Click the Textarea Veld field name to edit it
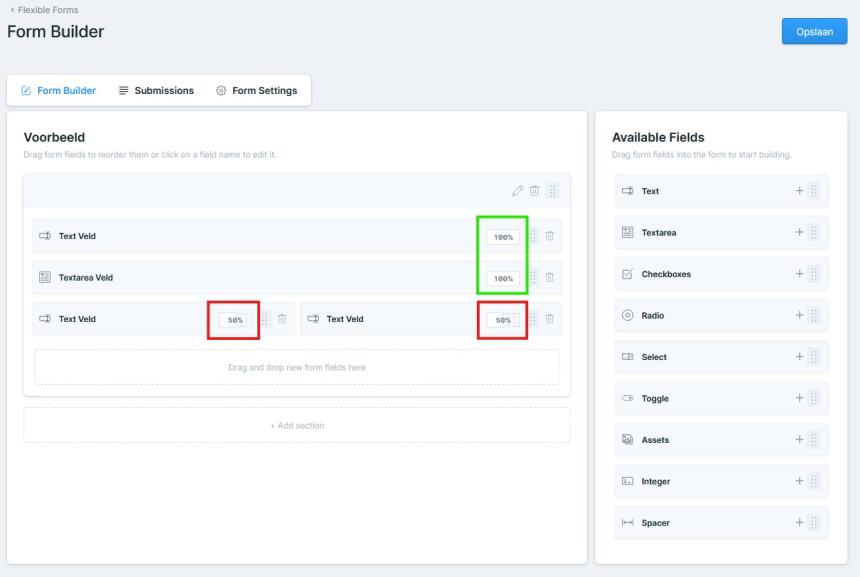The height and width of the screenshot is (577, 860). 86,278
